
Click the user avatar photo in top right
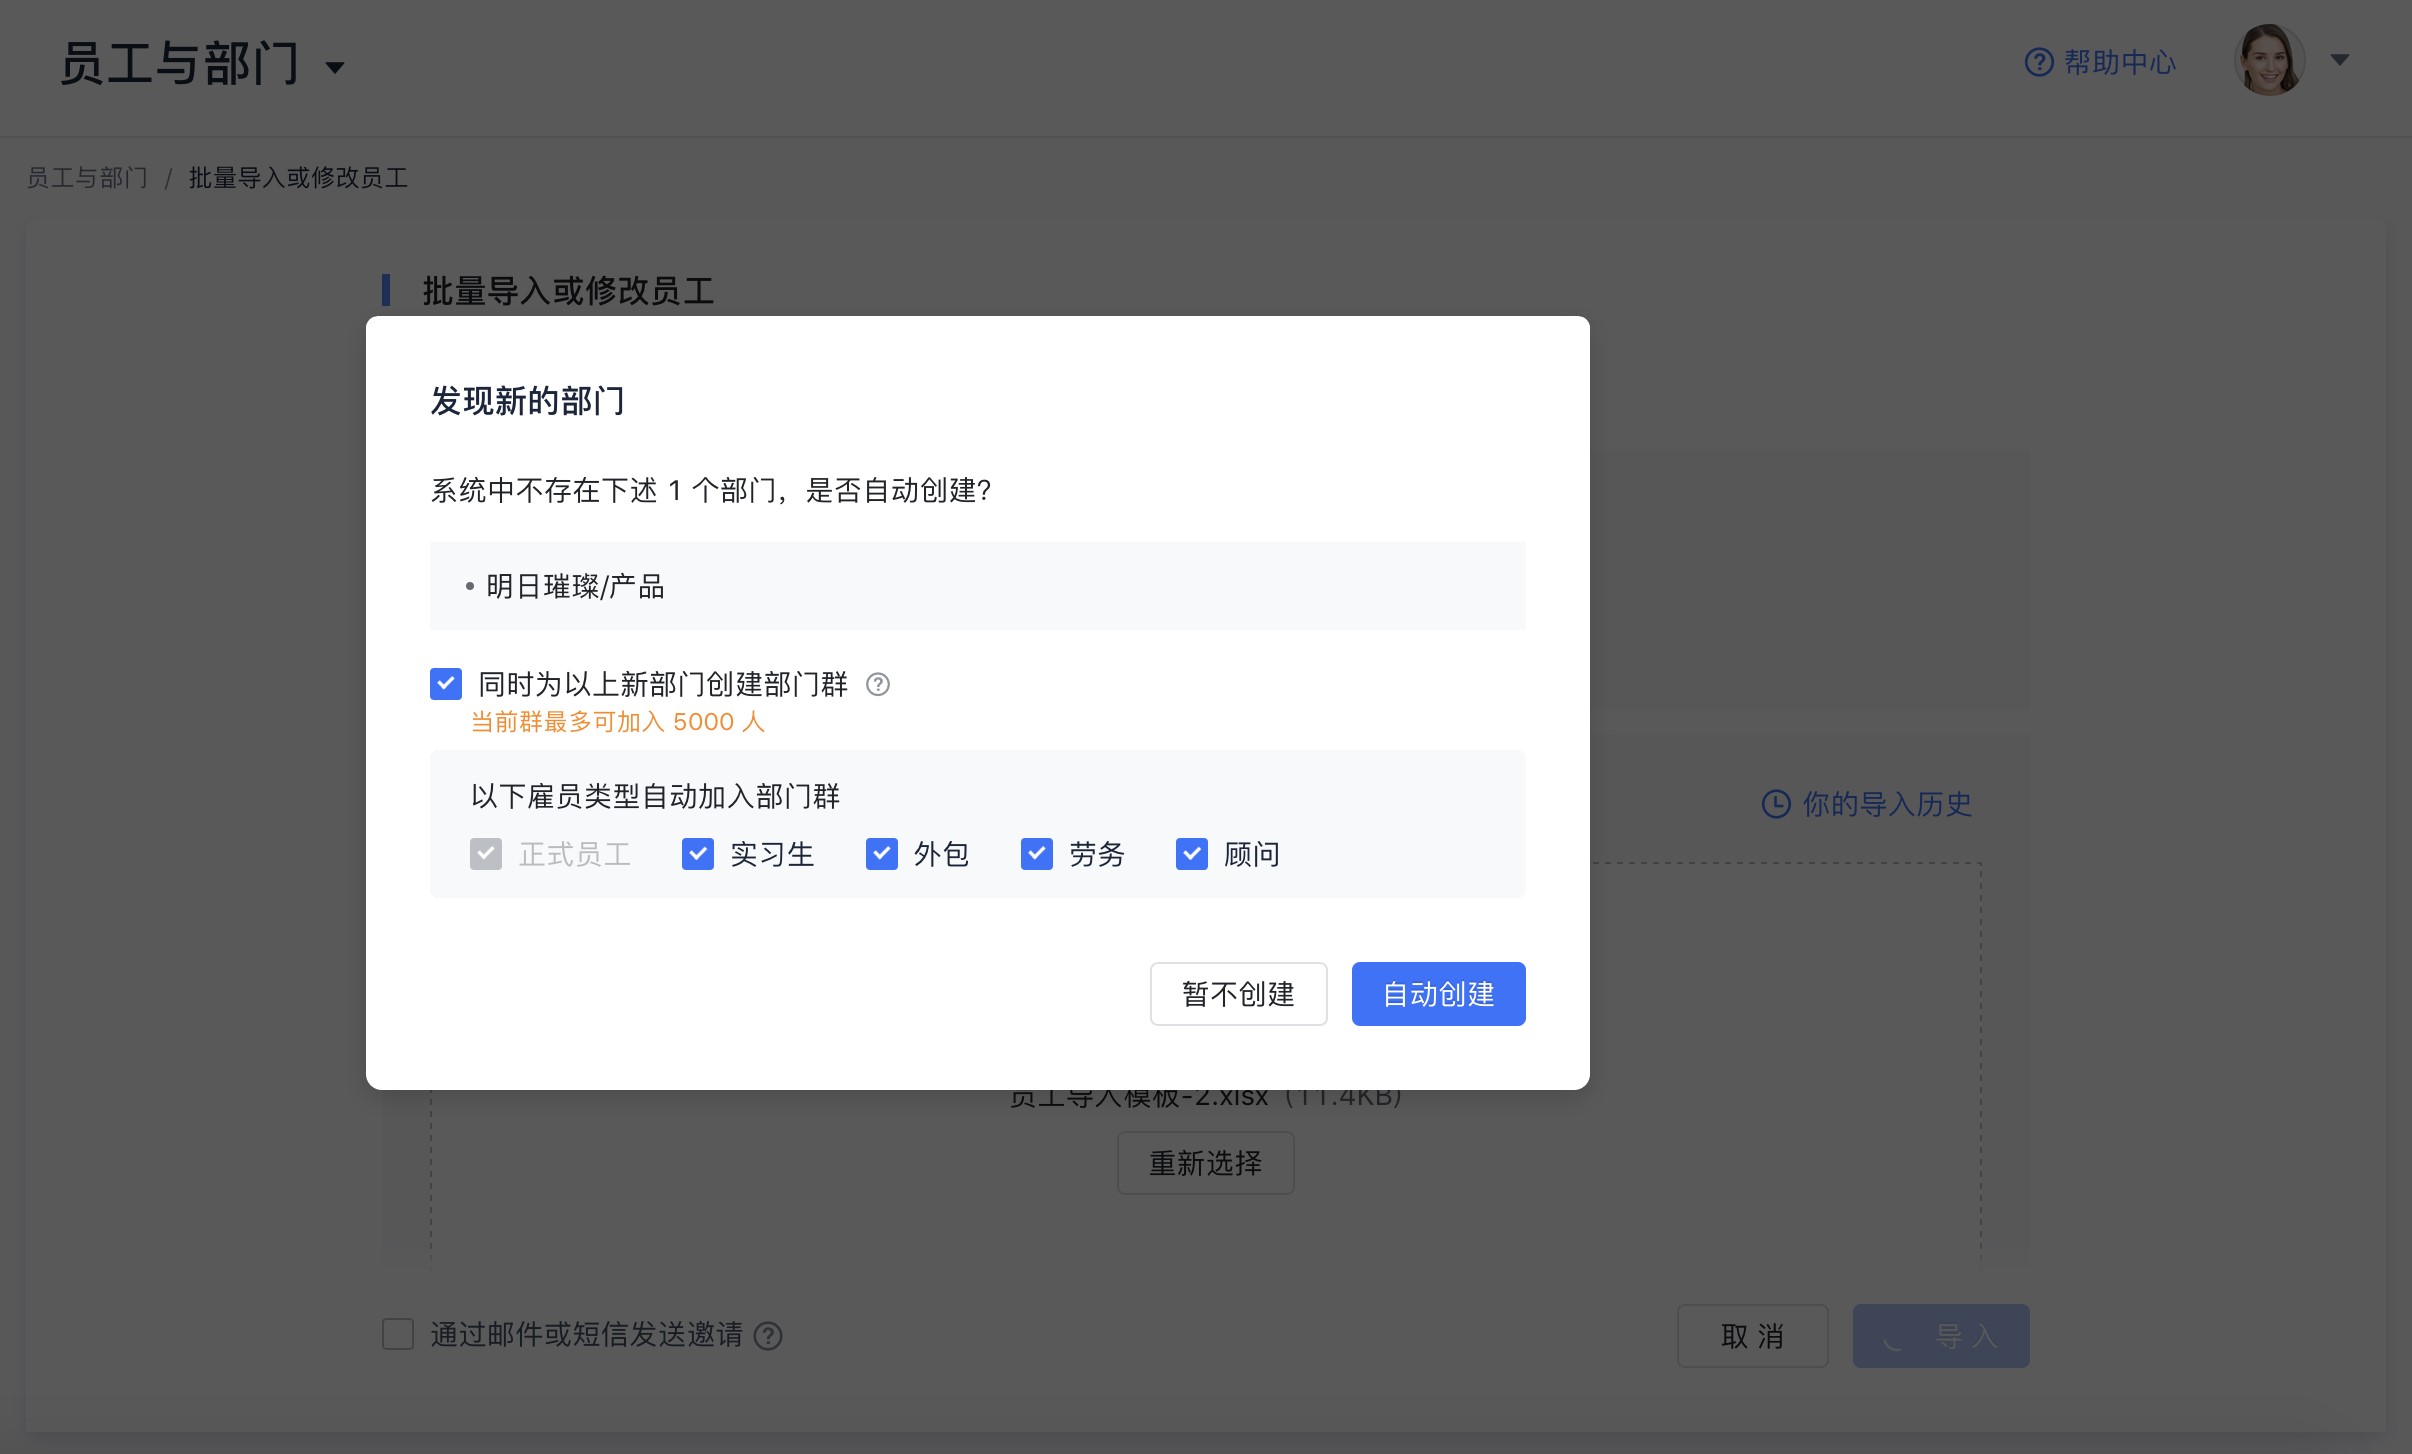2268,60
